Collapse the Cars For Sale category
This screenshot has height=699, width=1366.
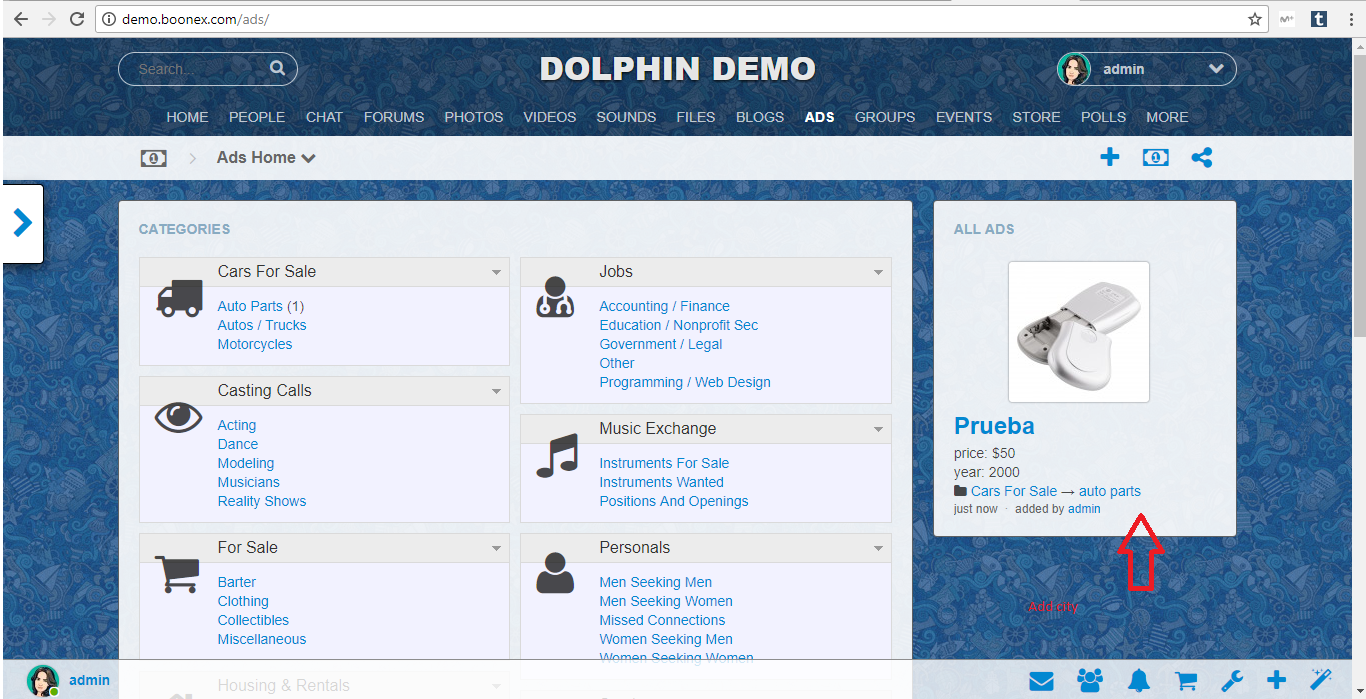point(497,272)
